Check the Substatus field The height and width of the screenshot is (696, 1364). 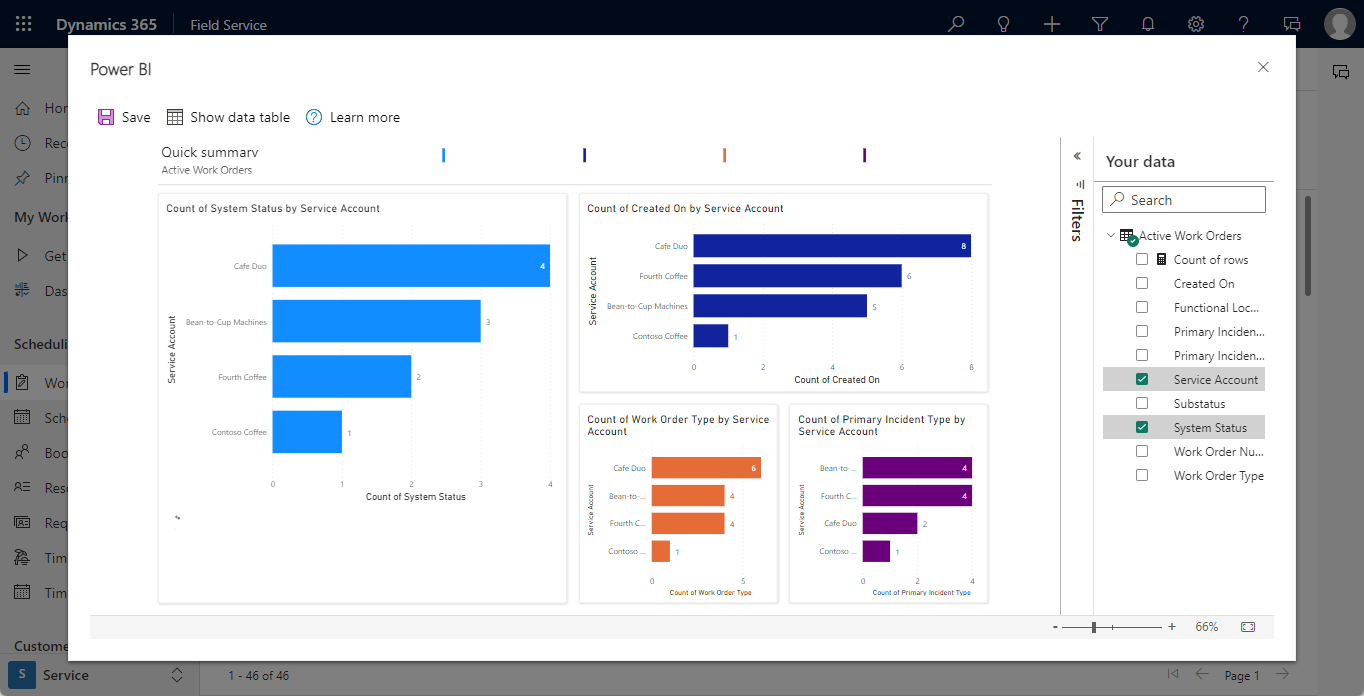tap(1142, 404)
